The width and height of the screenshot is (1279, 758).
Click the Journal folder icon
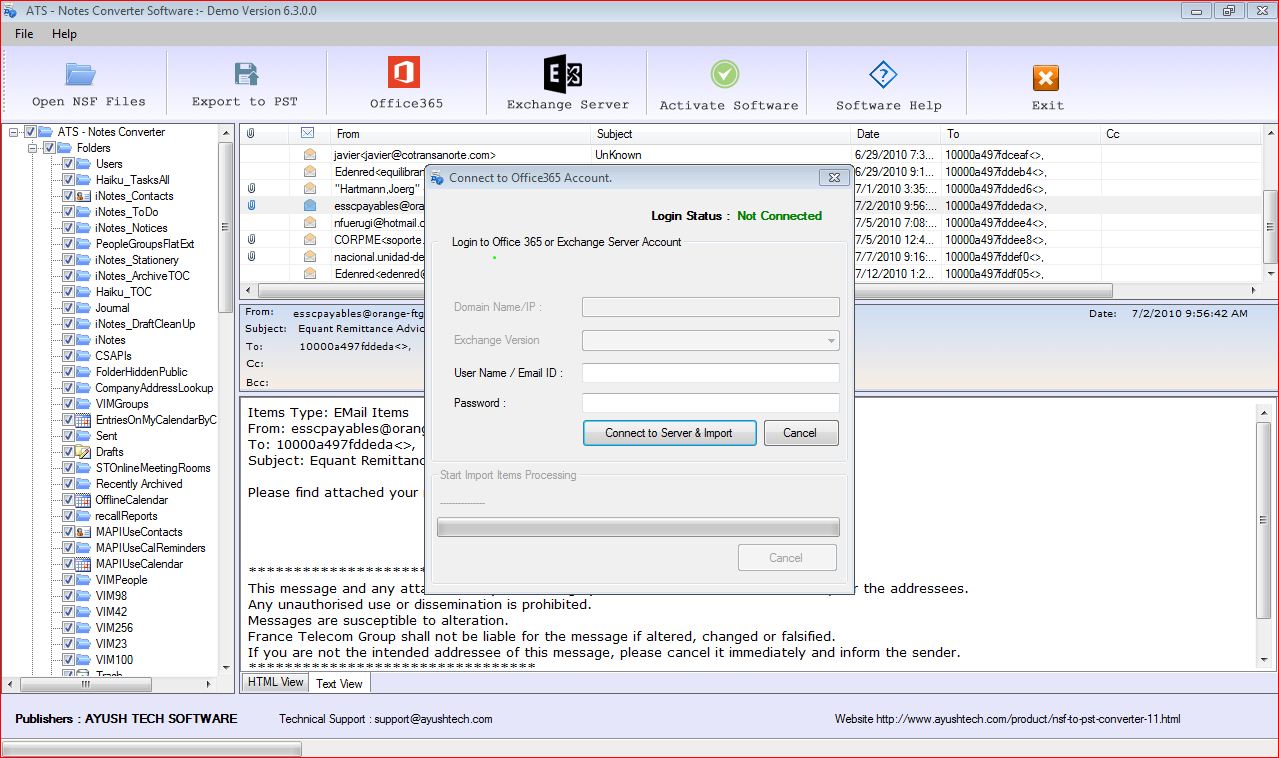(x=84, y=308)
